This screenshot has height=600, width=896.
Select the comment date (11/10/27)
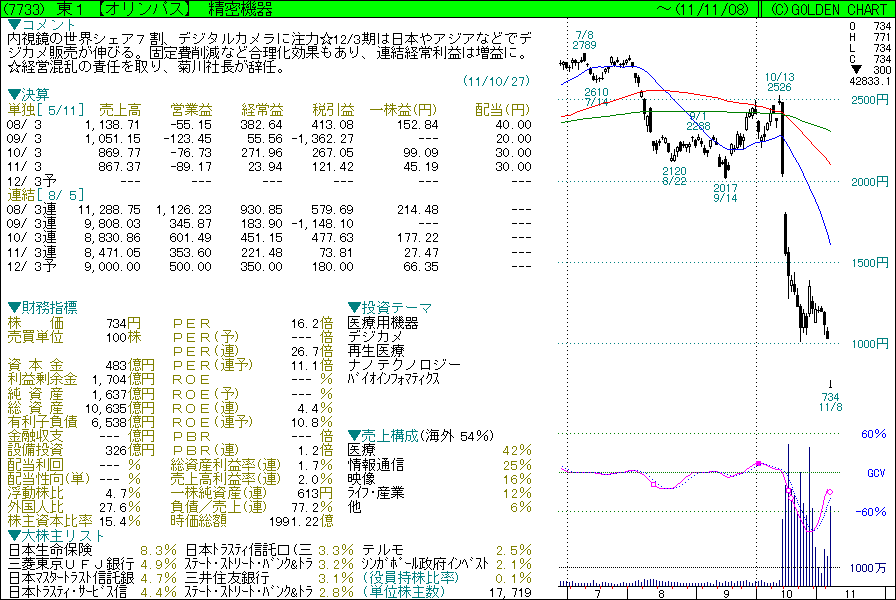pos(496,81)
